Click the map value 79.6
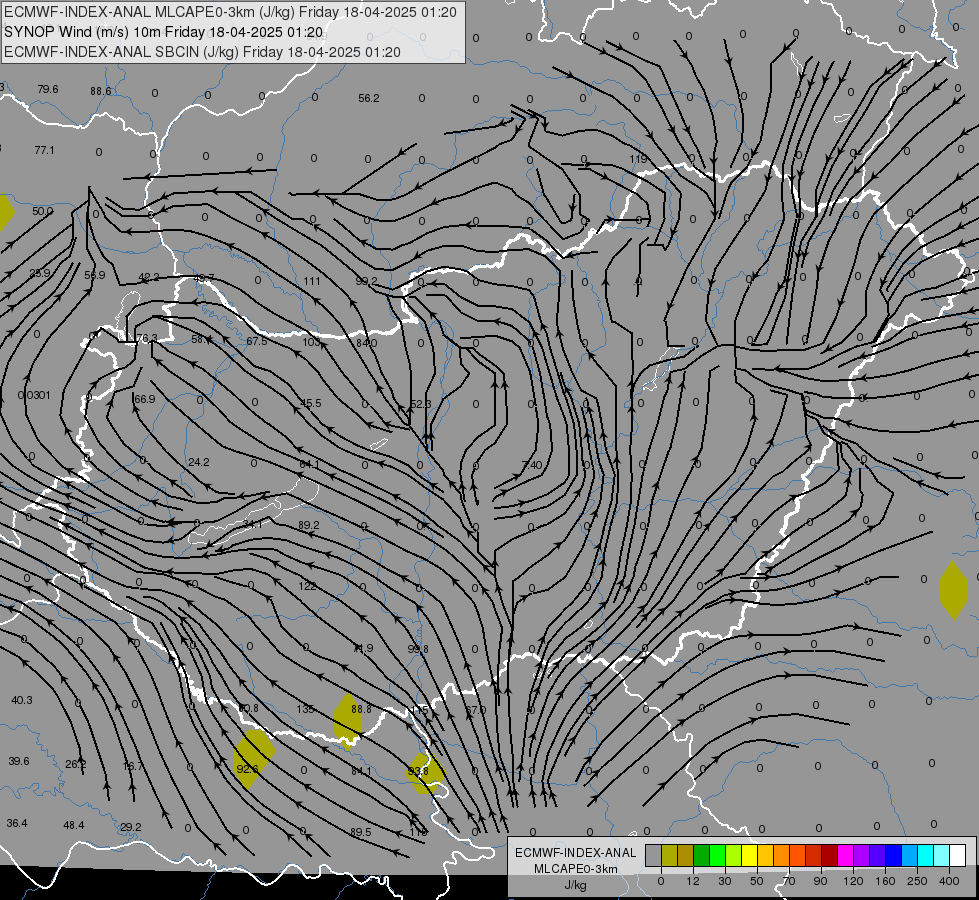The width and height of the screenshot is (979, 900). pyautogui.click(x=47, y=89)
